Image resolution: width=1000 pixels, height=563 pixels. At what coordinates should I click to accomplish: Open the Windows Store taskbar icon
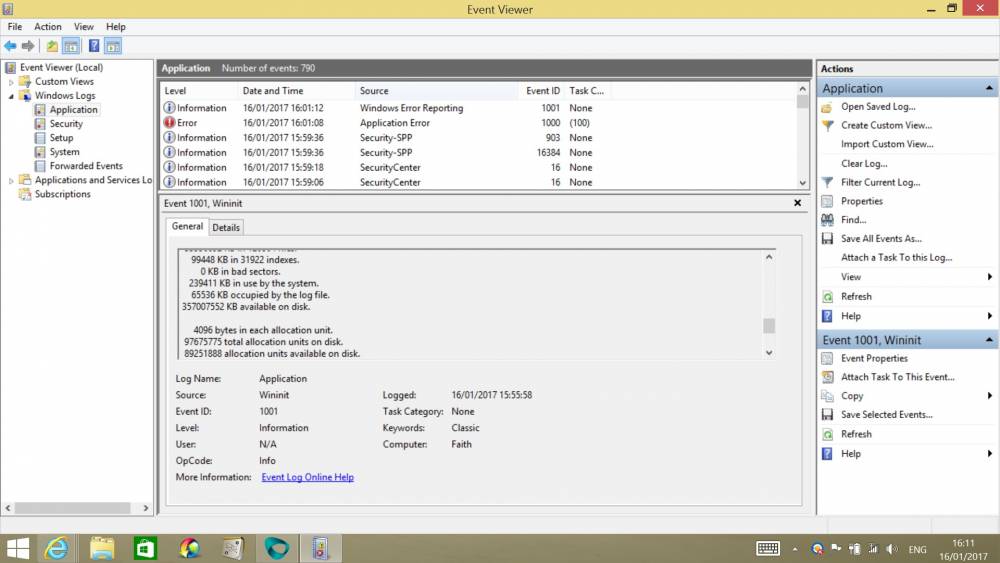tap(145, 548)
